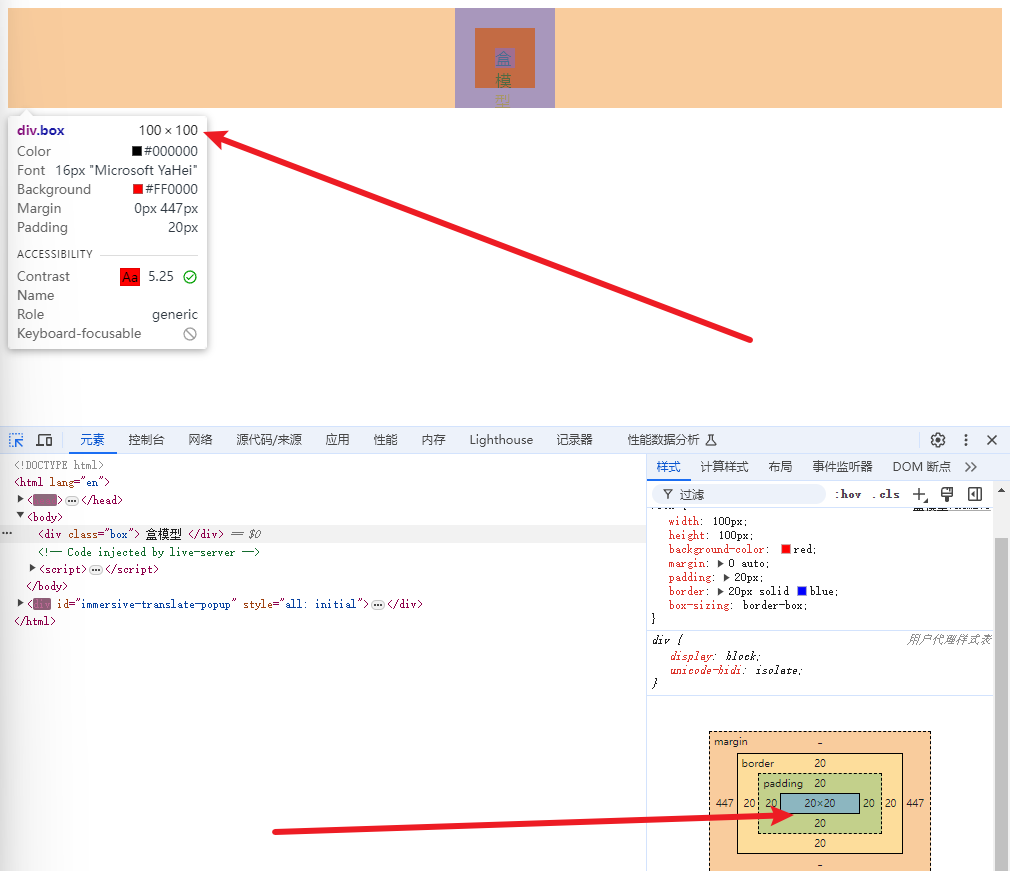Expand the border shorthand property
Screen dimensions: 1010x871
pyautogui.click(x=721, y=592)
